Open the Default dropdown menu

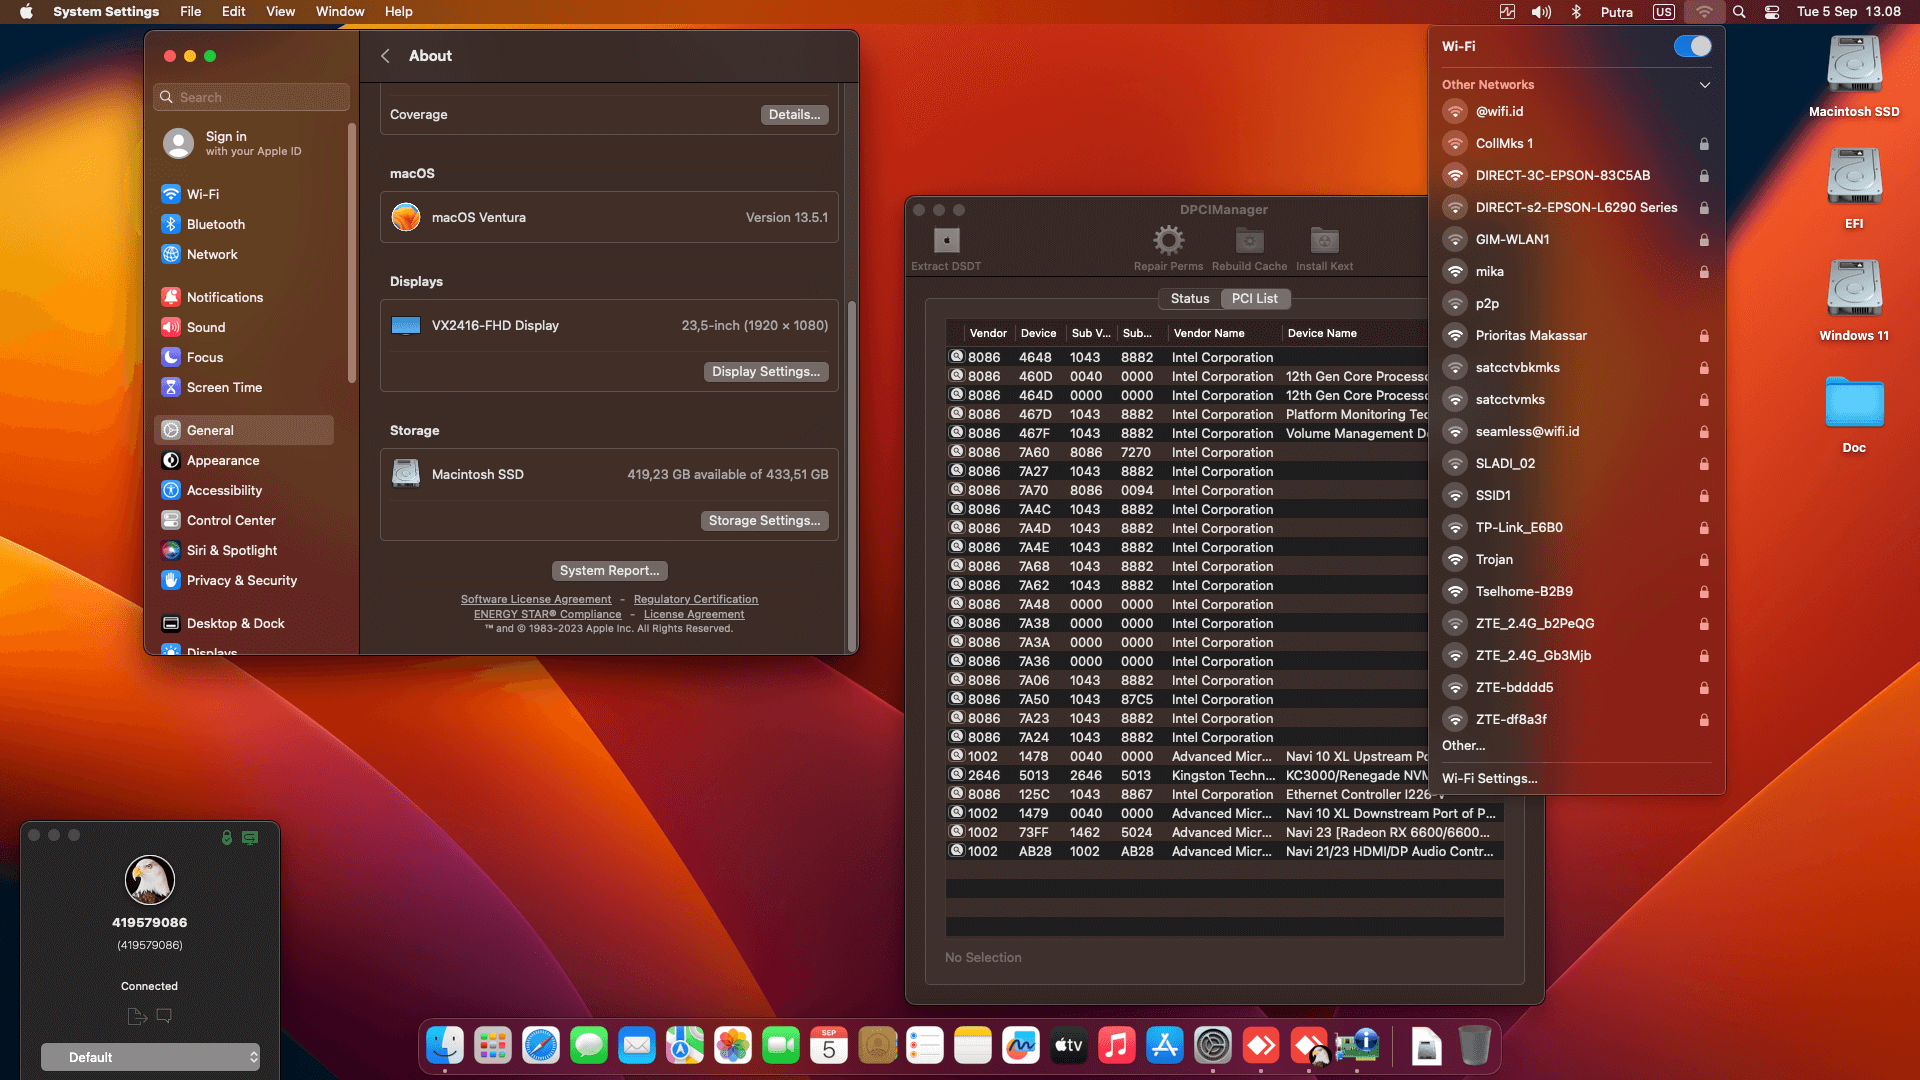coord(150,1057)
